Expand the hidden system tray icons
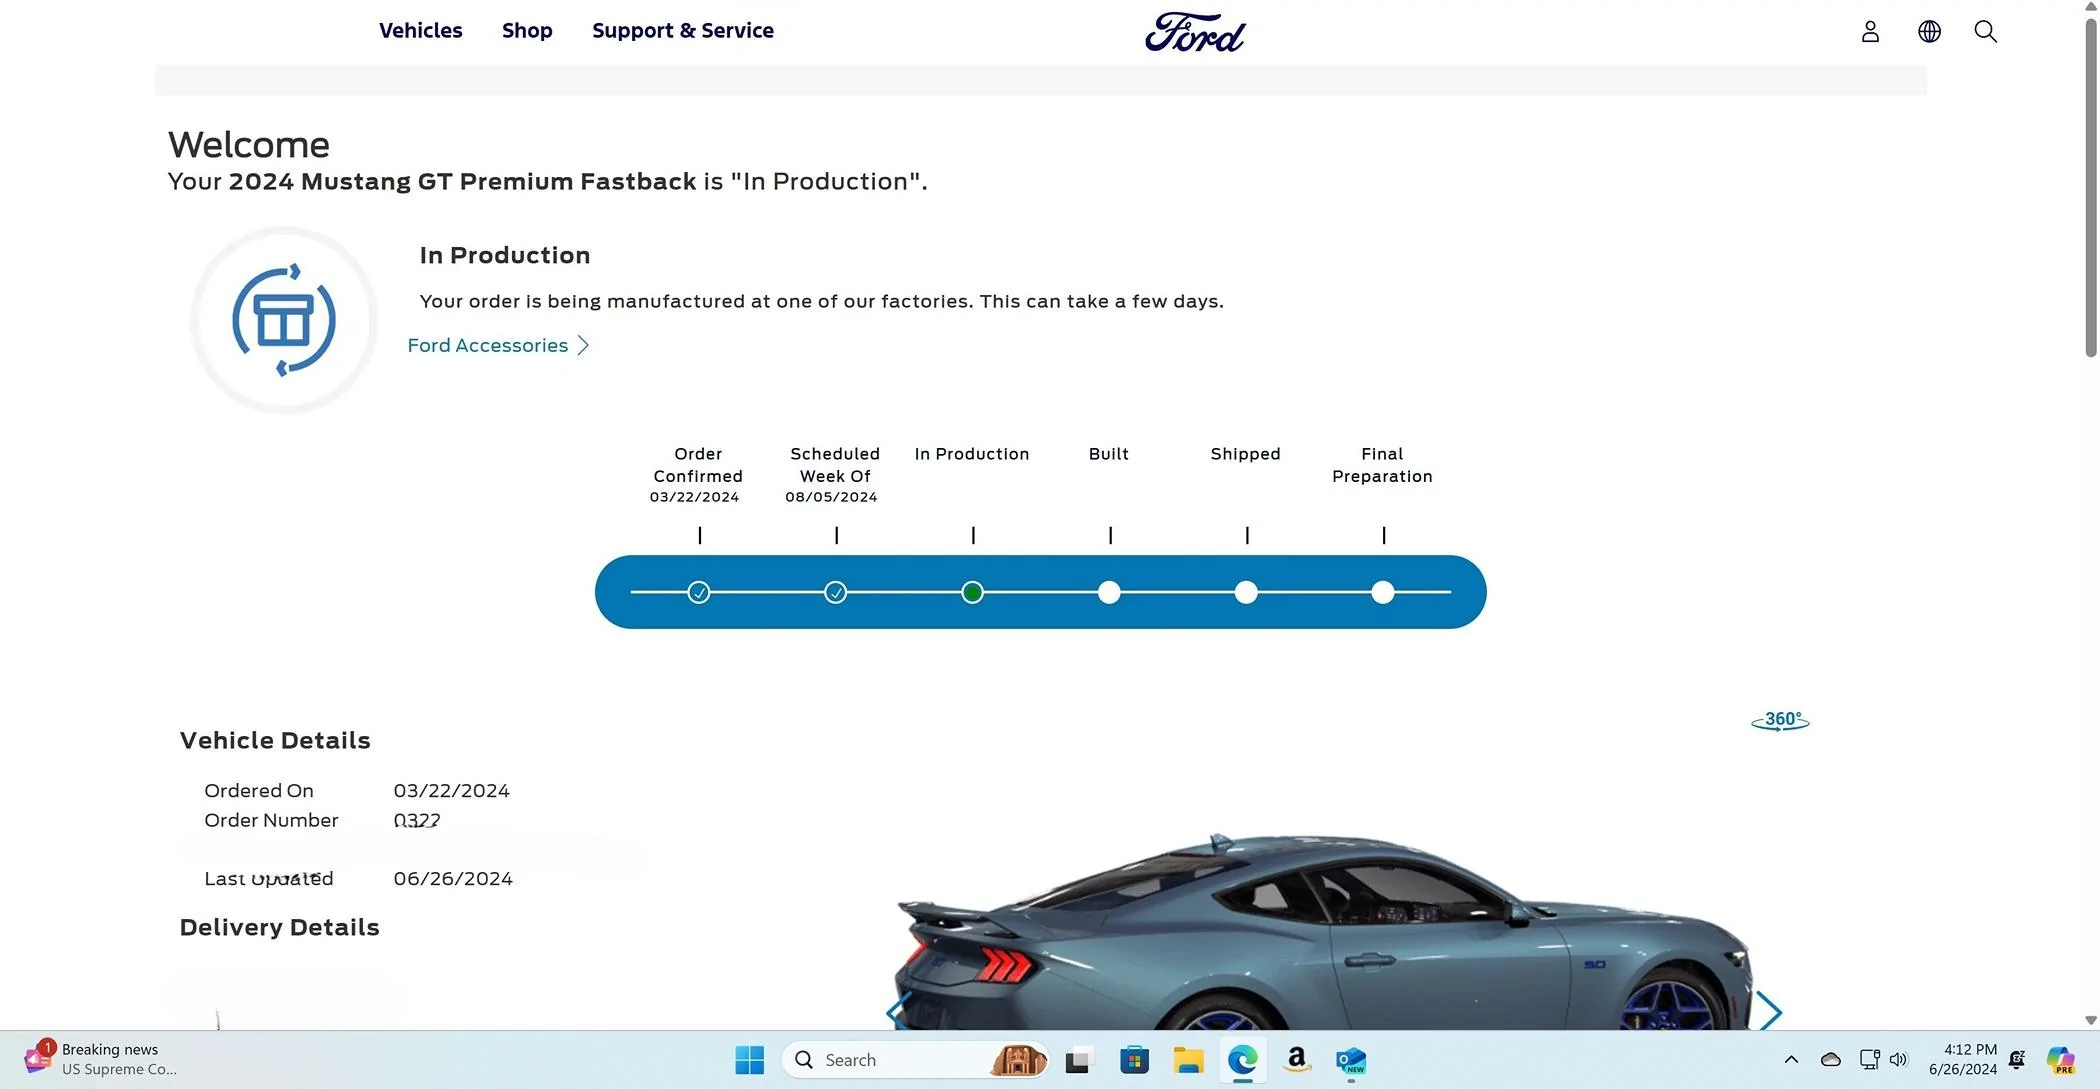 [1791, 1060]
